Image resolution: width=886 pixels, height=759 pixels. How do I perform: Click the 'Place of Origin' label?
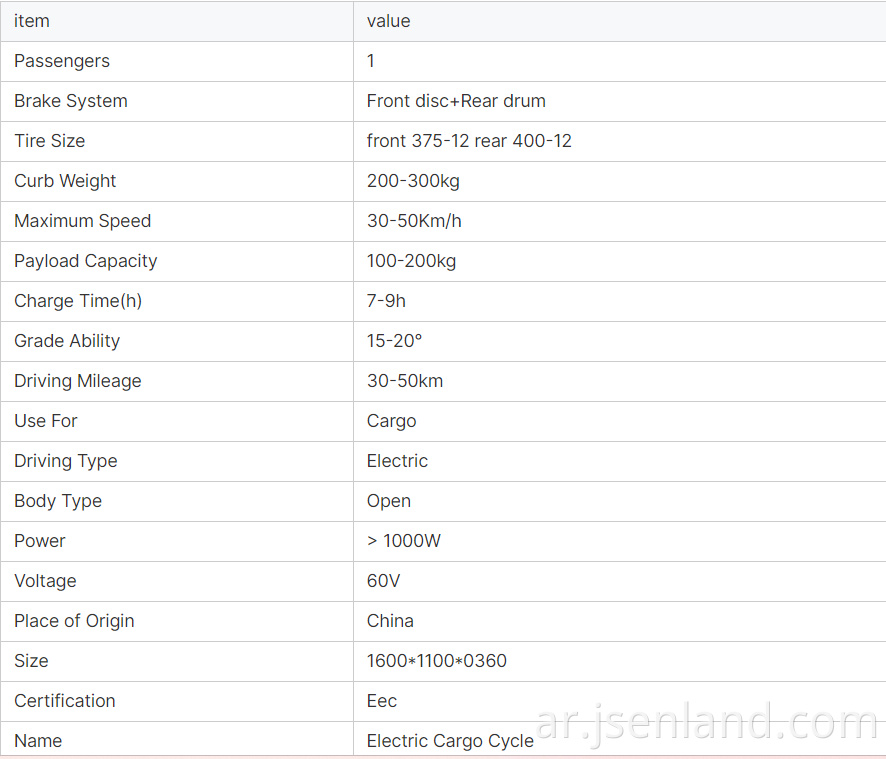click(x=74, y=622)
